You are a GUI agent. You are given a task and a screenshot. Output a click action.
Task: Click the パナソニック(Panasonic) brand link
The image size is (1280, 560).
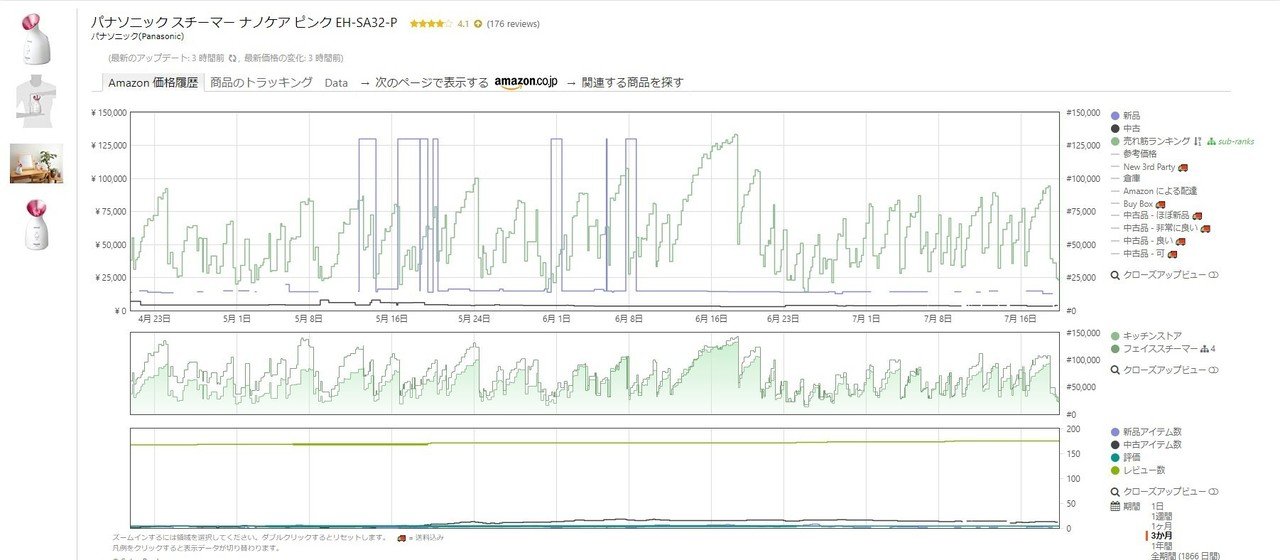click(136, 36)
